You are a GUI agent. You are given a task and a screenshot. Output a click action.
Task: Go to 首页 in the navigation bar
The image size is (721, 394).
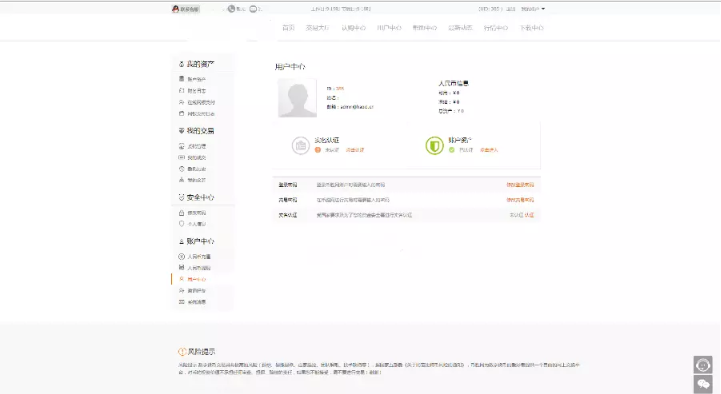pyautogui.click(x=288, y=28)
